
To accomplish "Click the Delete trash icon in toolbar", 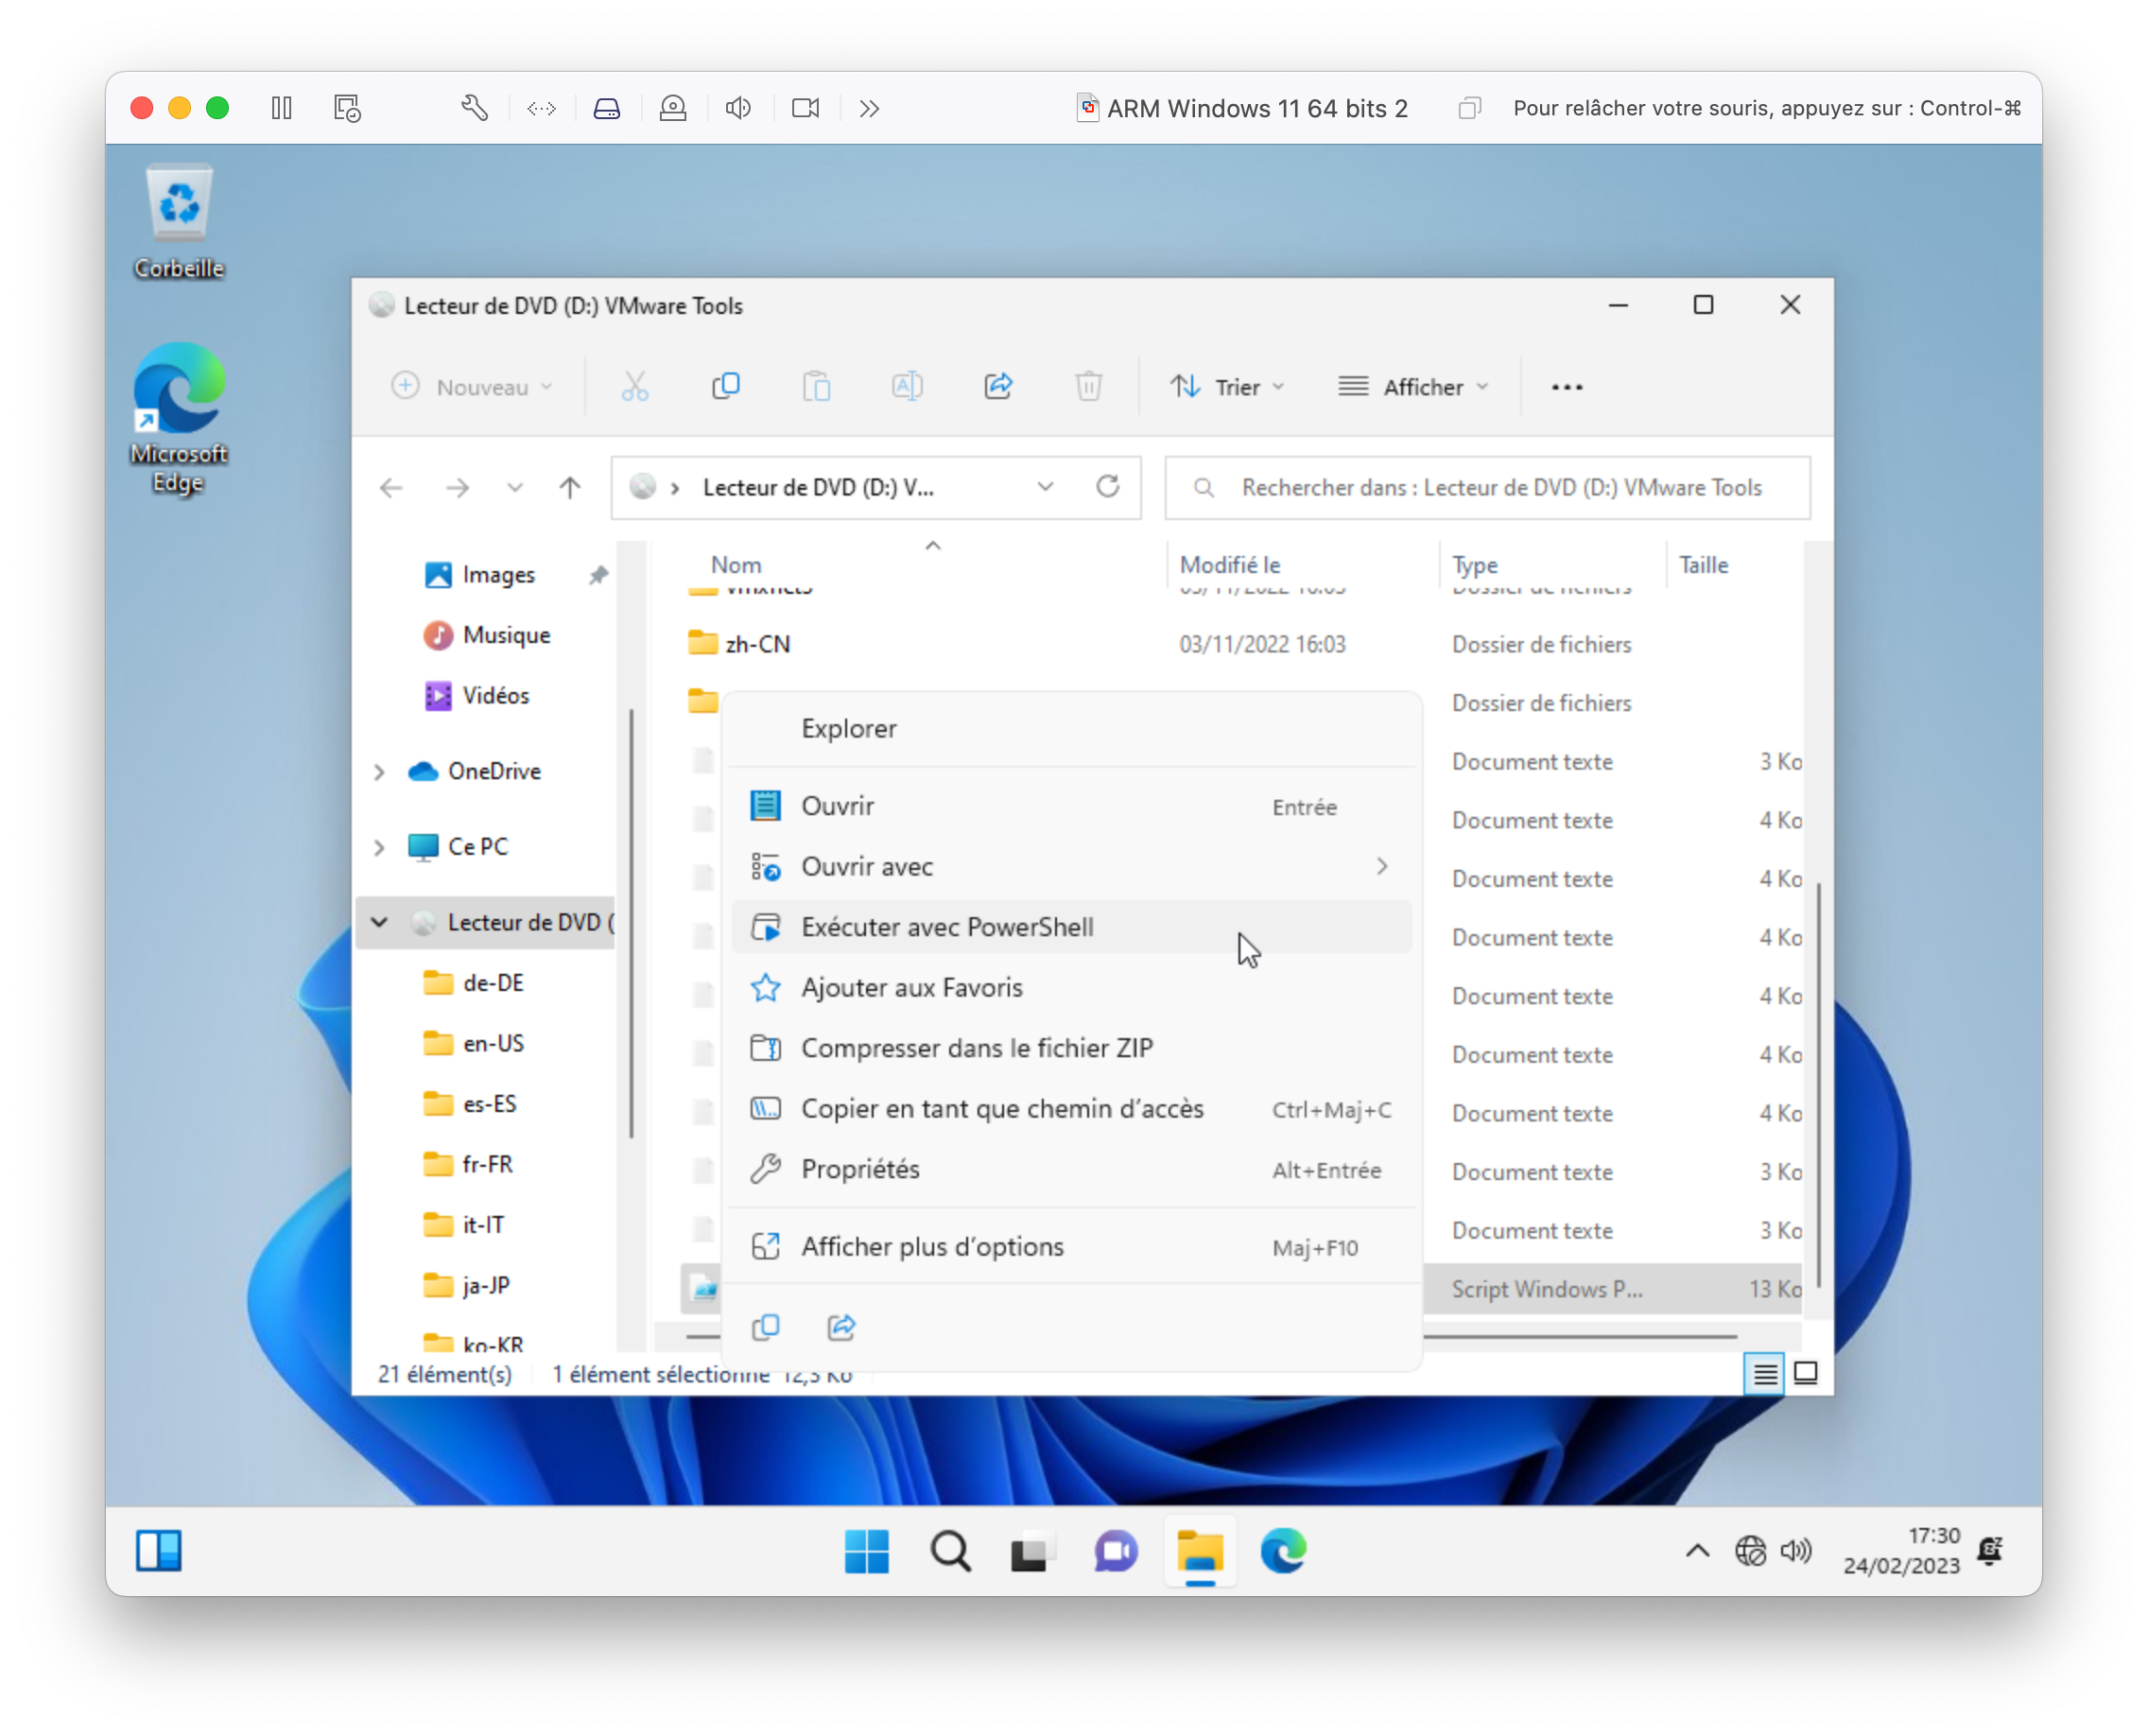I will [1089, 387].
